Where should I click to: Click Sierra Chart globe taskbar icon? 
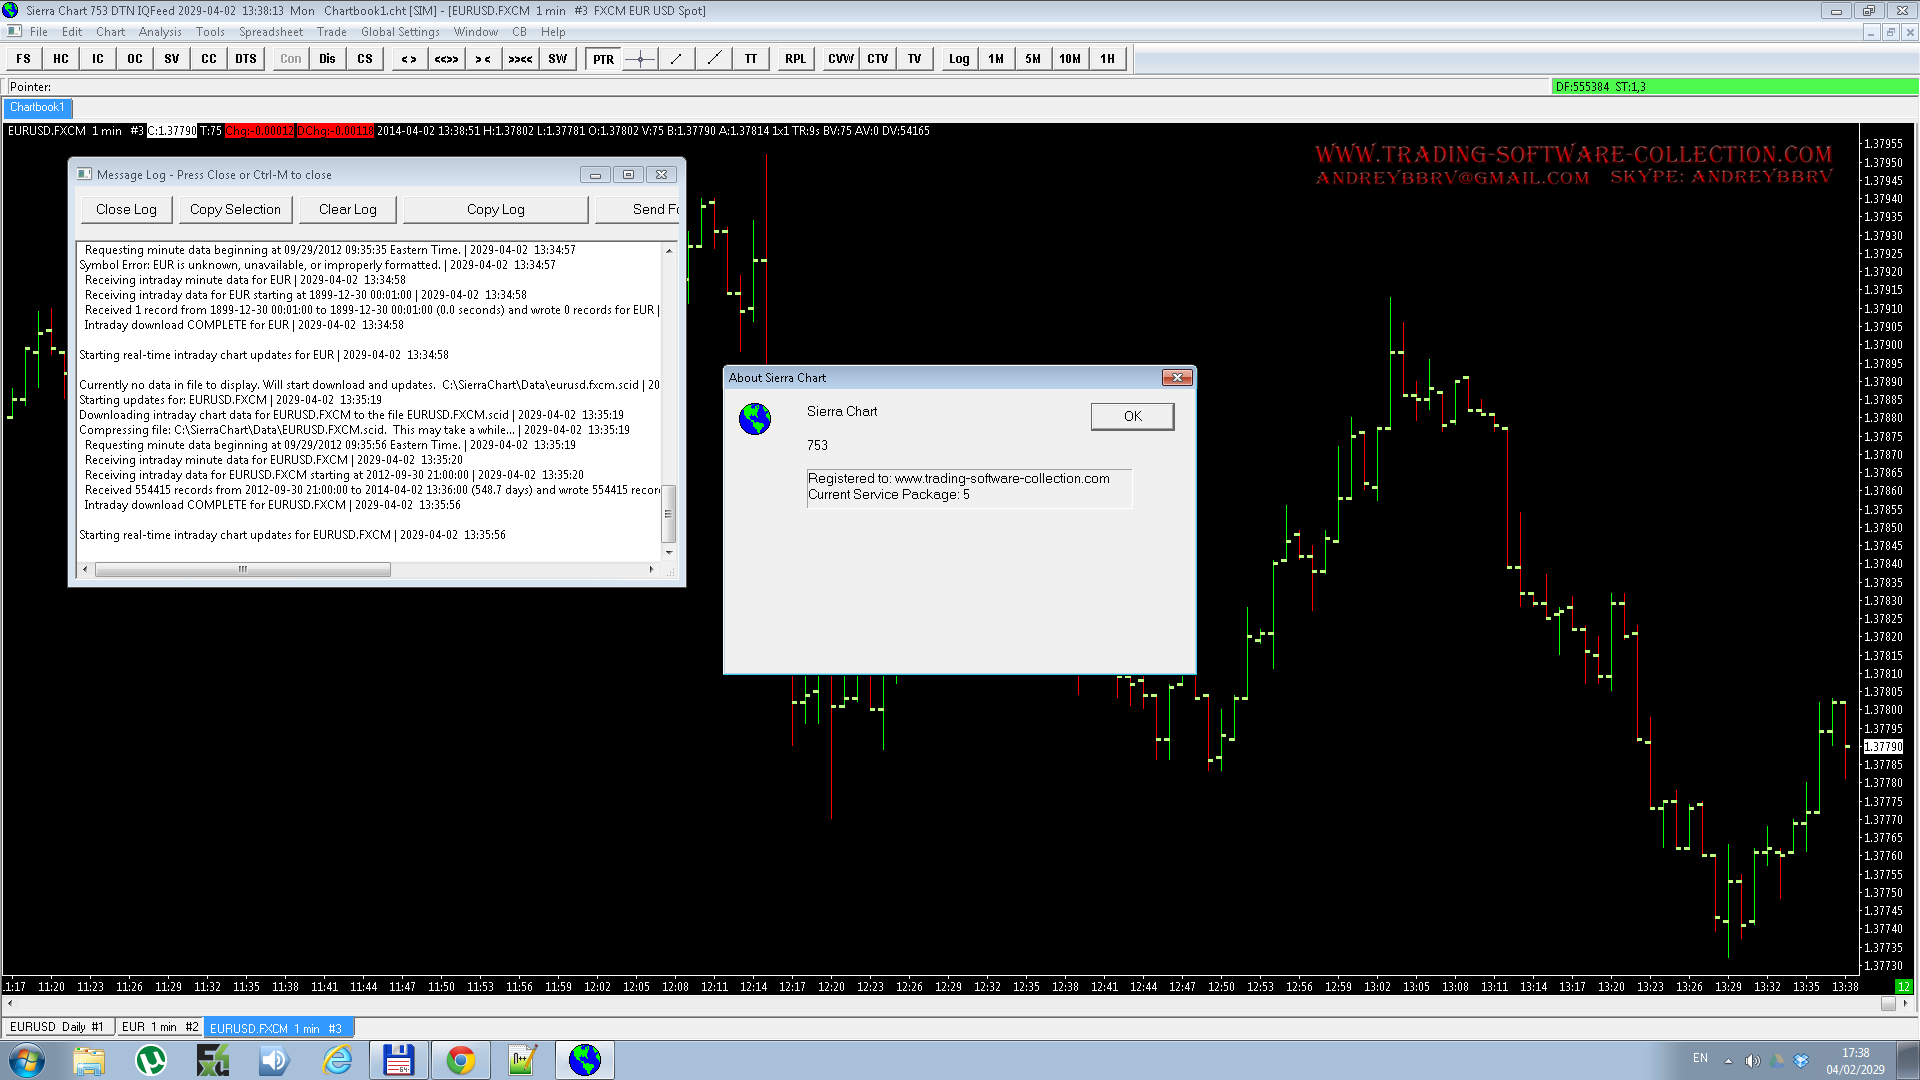click(x=585, y=1060)
